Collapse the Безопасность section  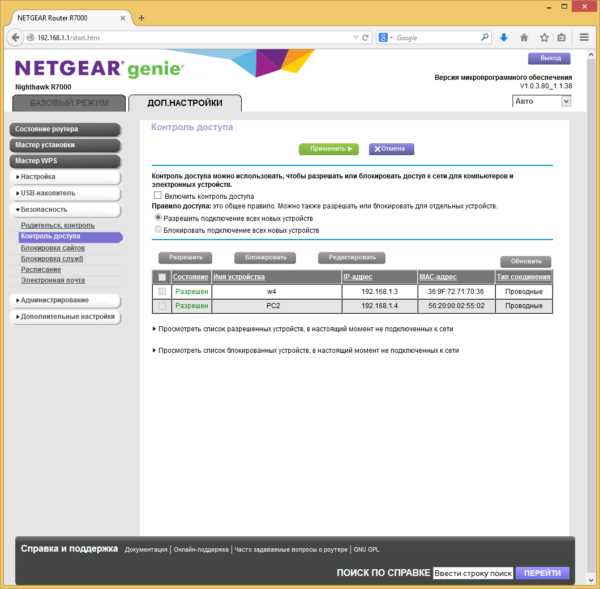coord(66,210)
